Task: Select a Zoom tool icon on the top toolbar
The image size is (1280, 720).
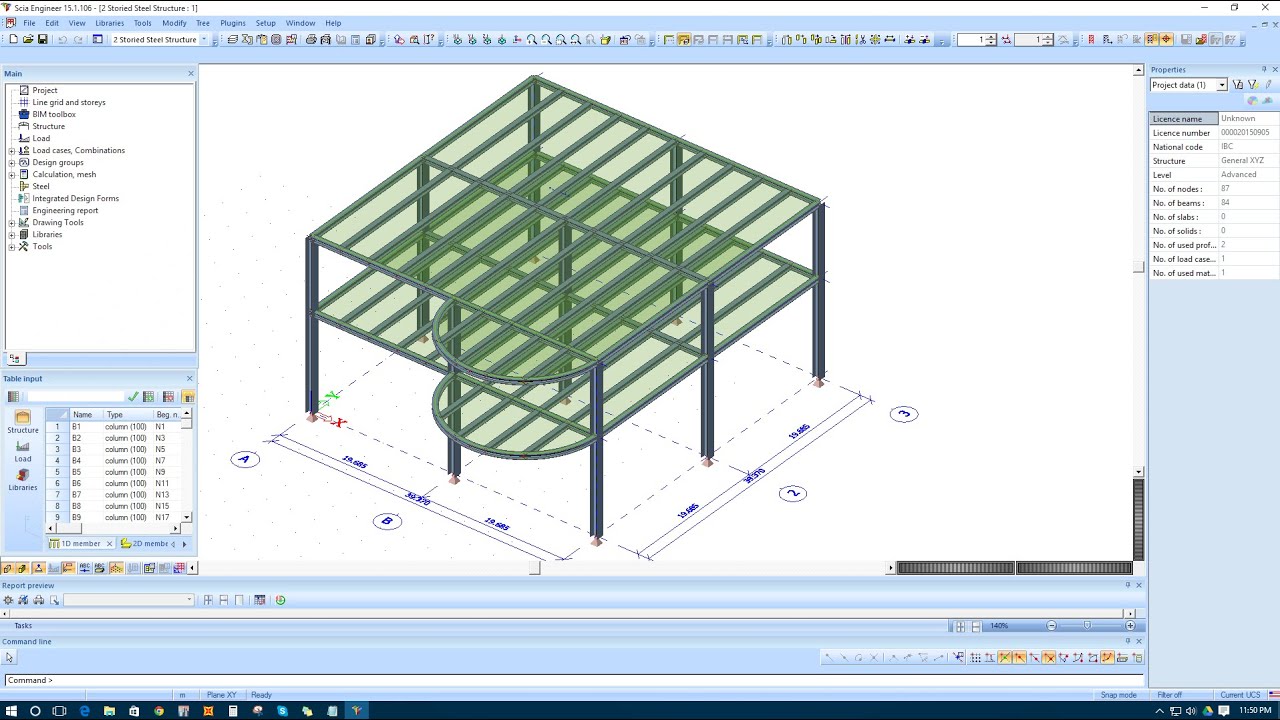Action: (532, 40)
